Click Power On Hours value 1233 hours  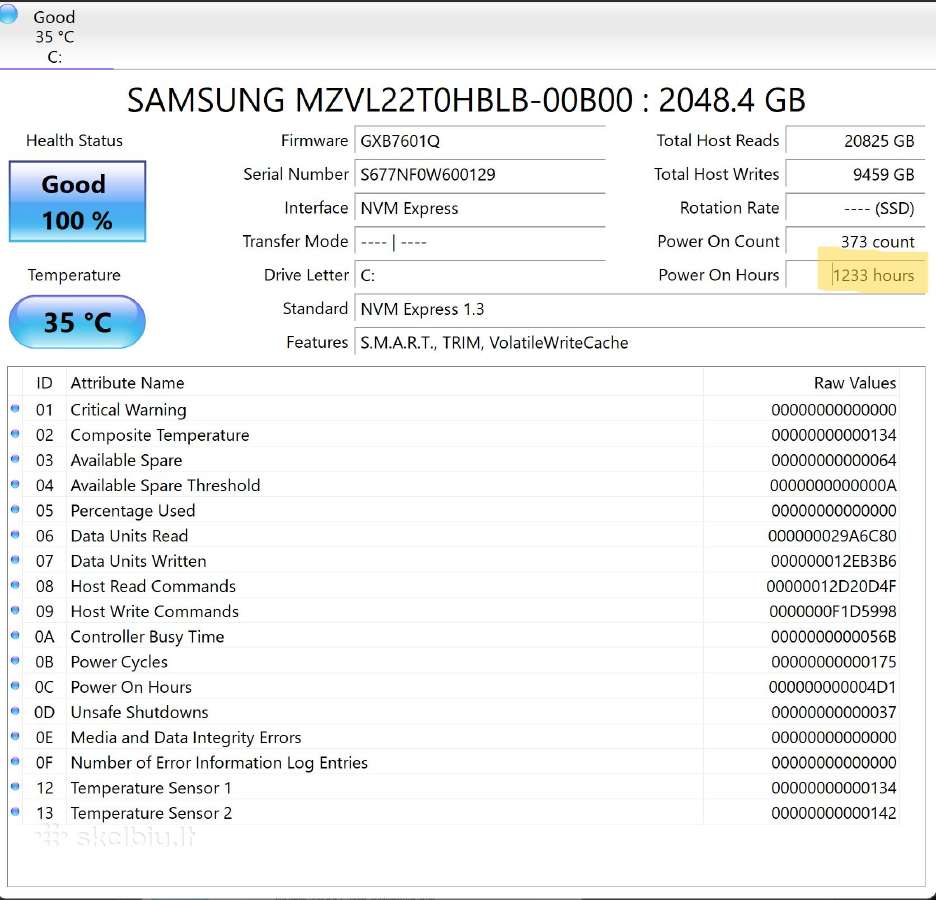(x=855, y=275)
